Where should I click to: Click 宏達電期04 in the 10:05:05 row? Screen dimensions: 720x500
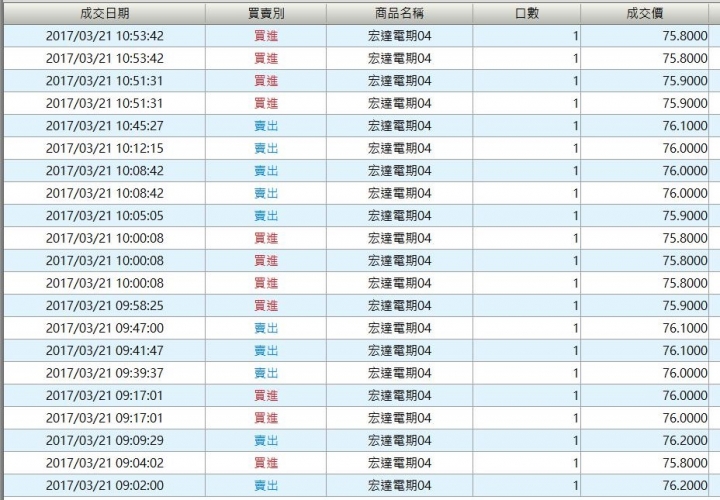[x=399, y=216]
